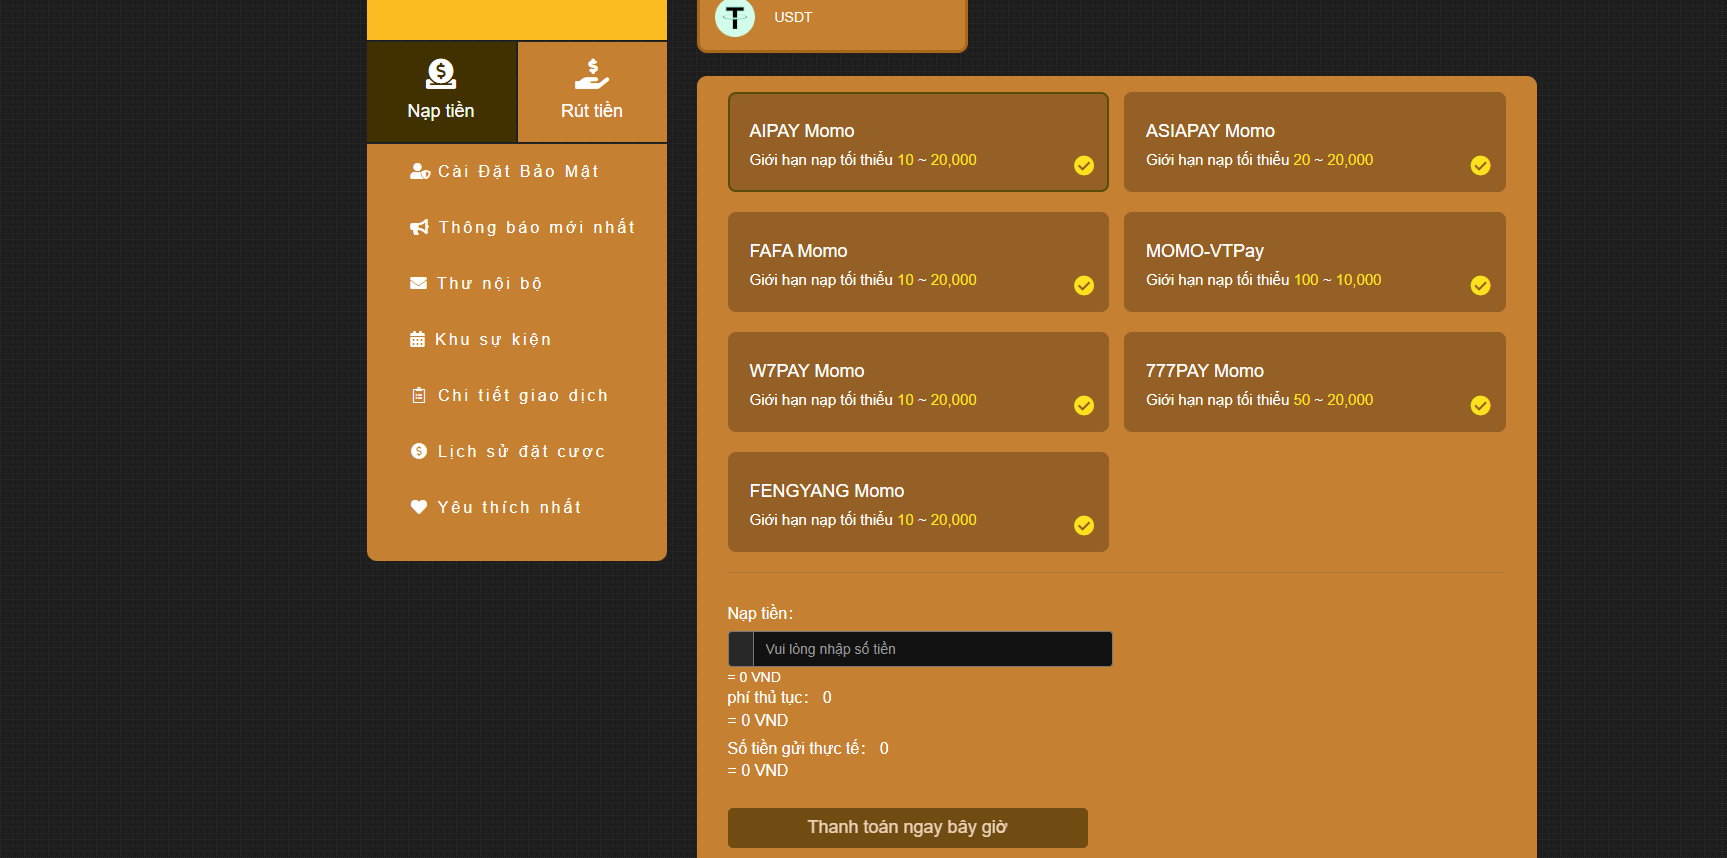
Task: Choose the FAFA Momo payment option
Action: [x=917, y=262]
